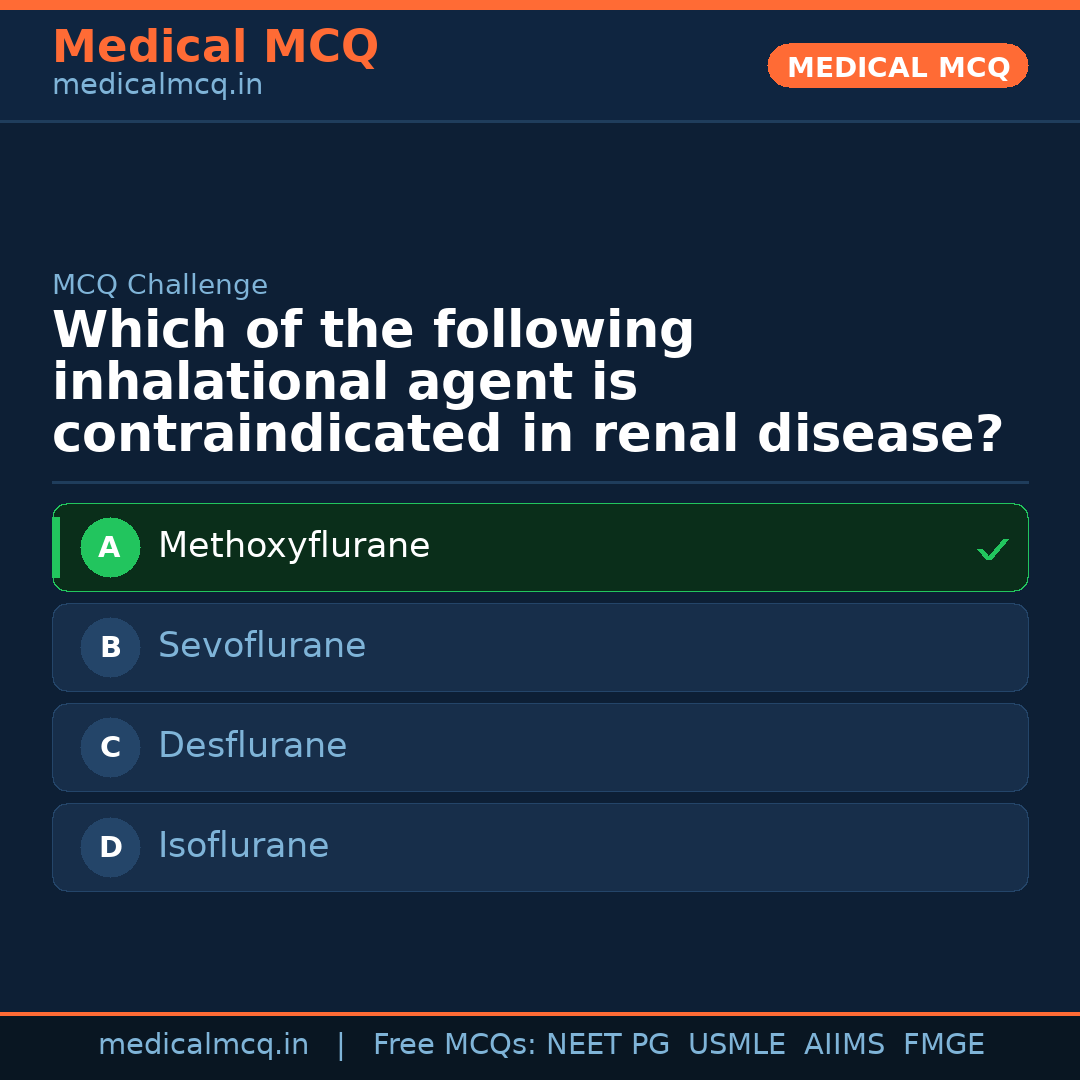Select the Methoxyflurane answer text
The width and height of the screenshot is (1080, 1080).
point(294,546)
